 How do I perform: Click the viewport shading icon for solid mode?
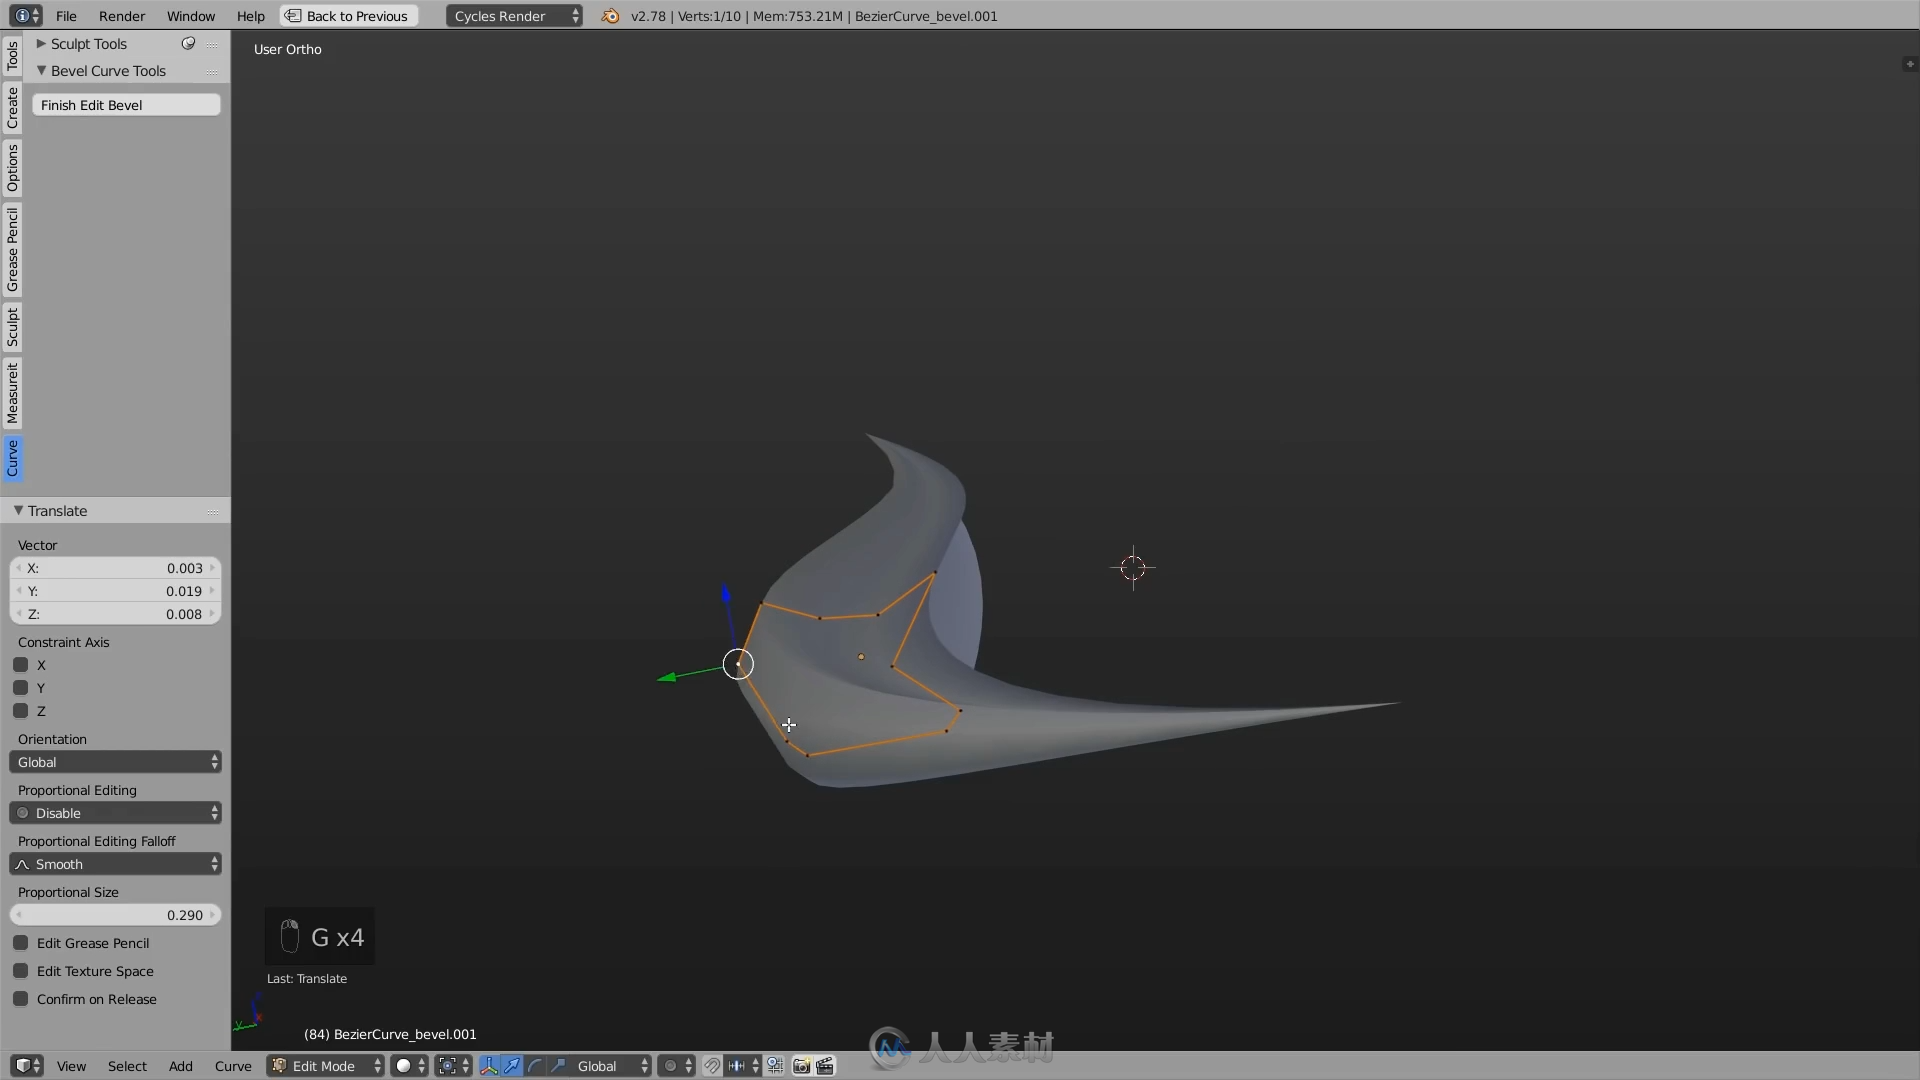coord(400,1064)
